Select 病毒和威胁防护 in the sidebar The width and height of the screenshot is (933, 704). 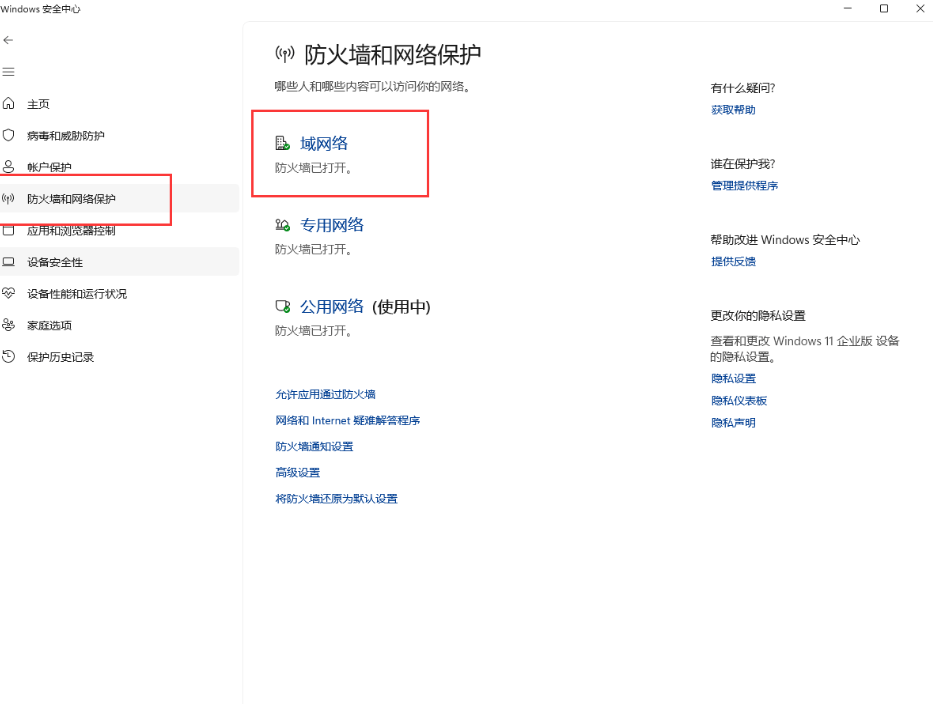[65, 136]
